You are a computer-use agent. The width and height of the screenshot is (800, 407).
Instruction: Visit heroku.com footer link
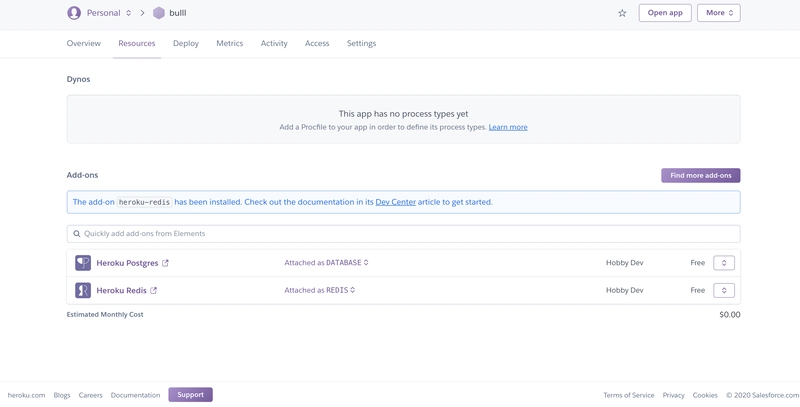[x=27, y=395]
